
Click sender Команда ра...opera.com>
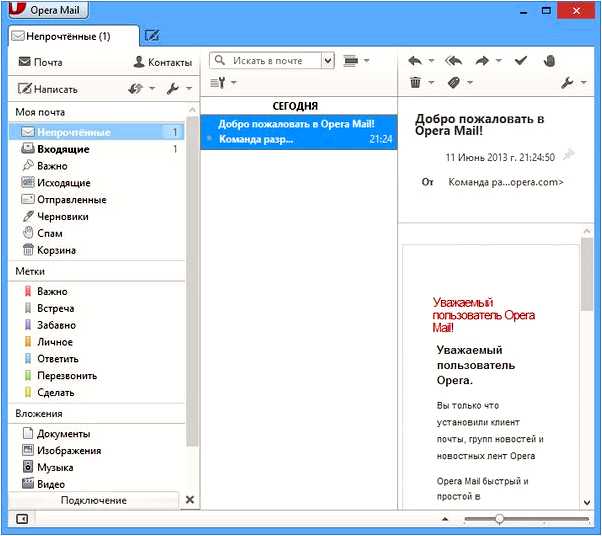[x=506, y=182]
